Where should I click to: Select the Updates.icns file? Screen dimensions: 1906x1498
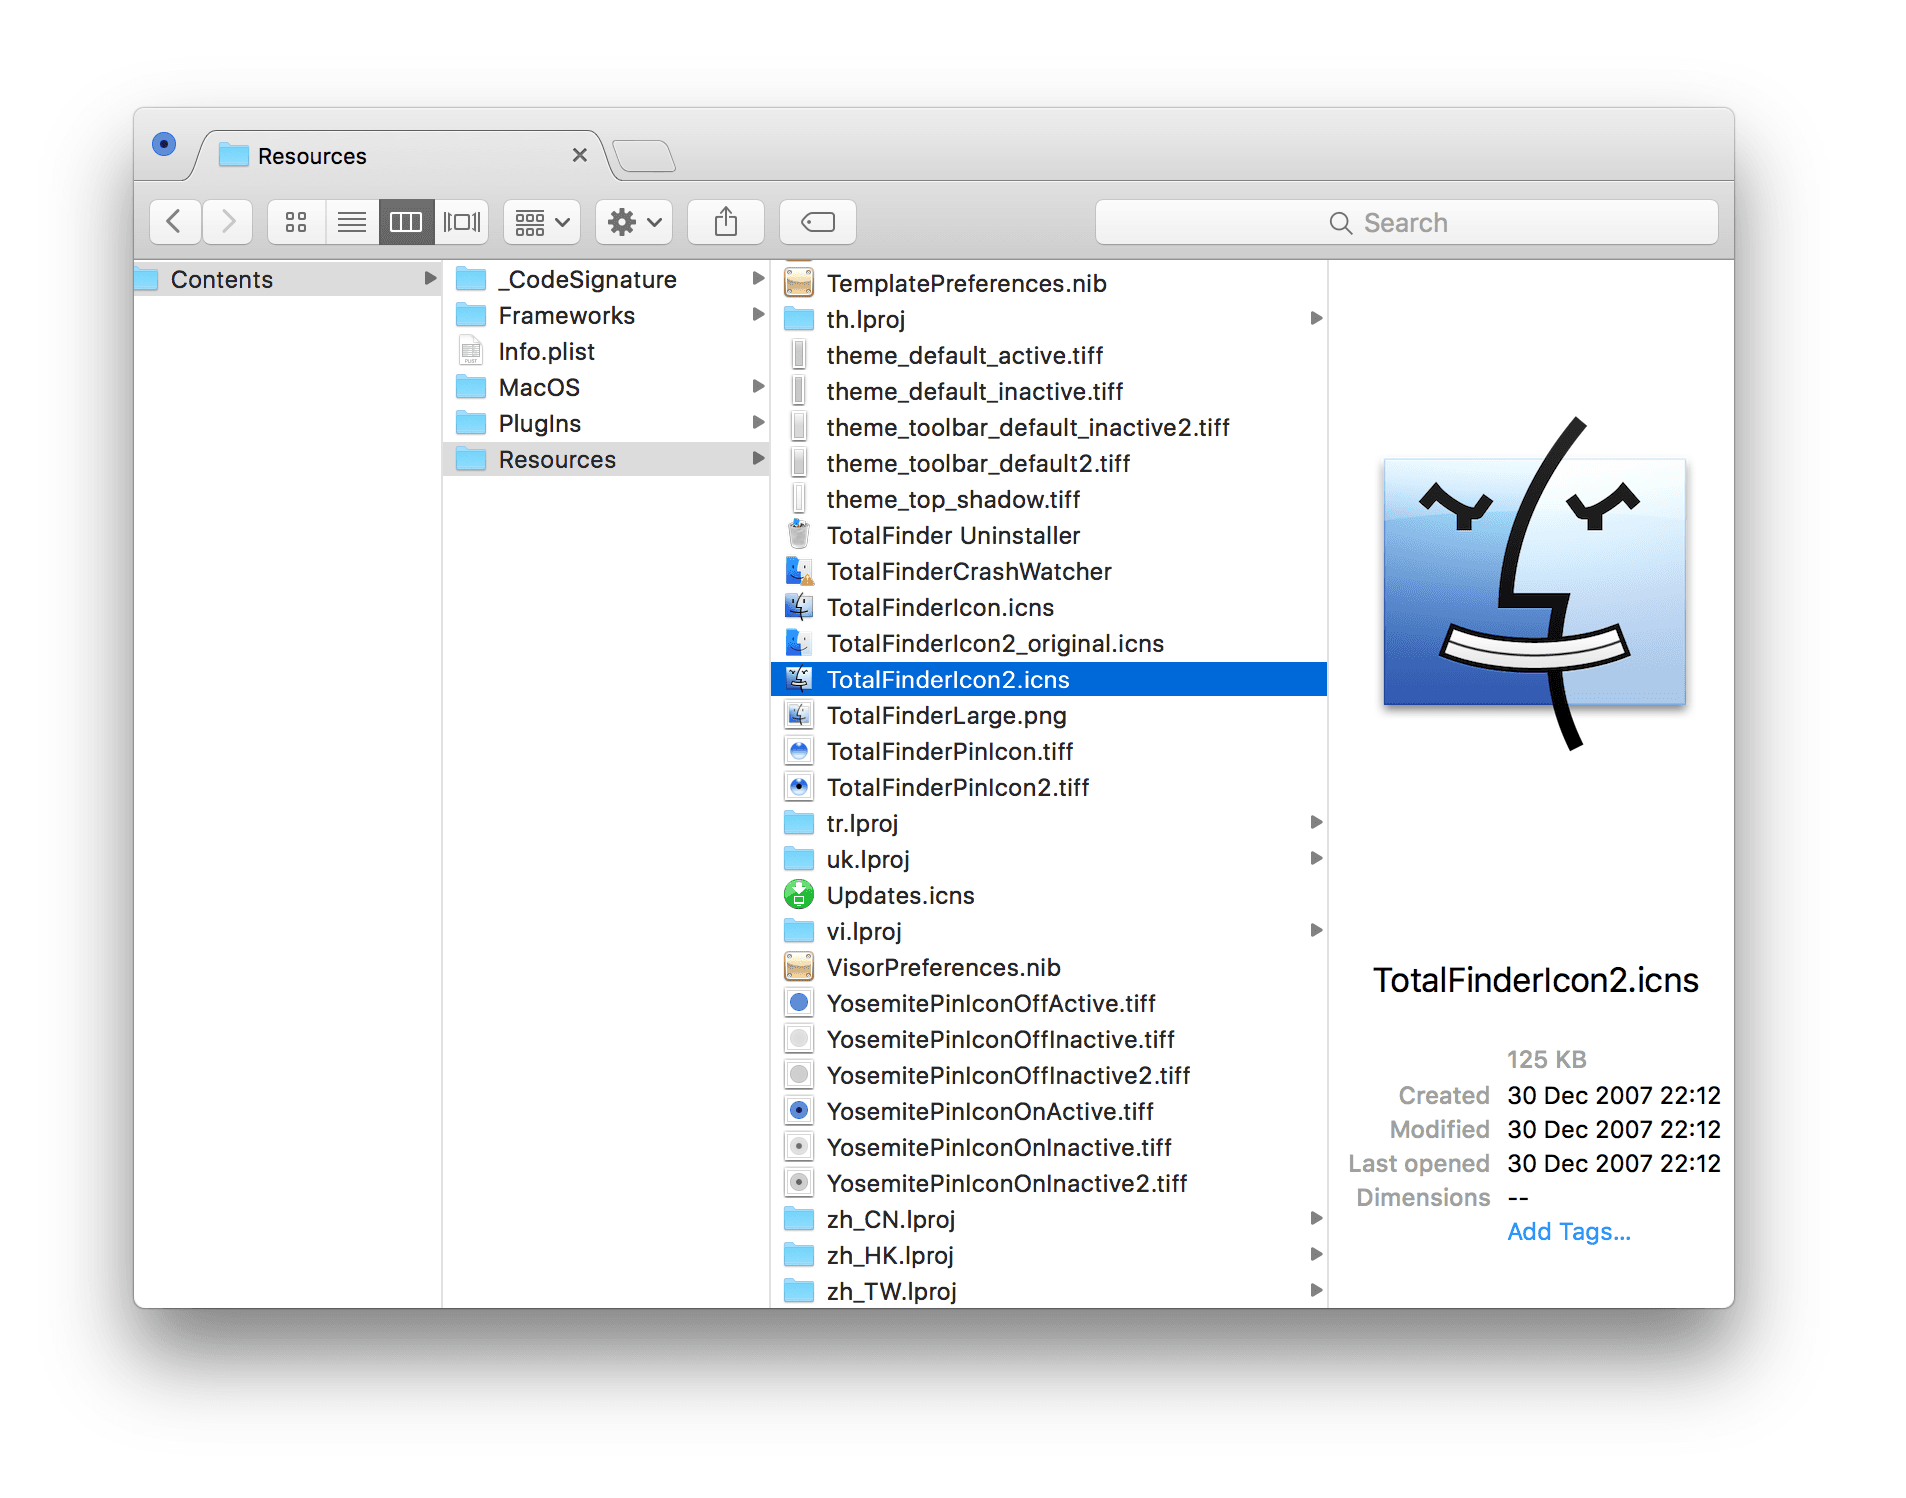click(900, 896)
